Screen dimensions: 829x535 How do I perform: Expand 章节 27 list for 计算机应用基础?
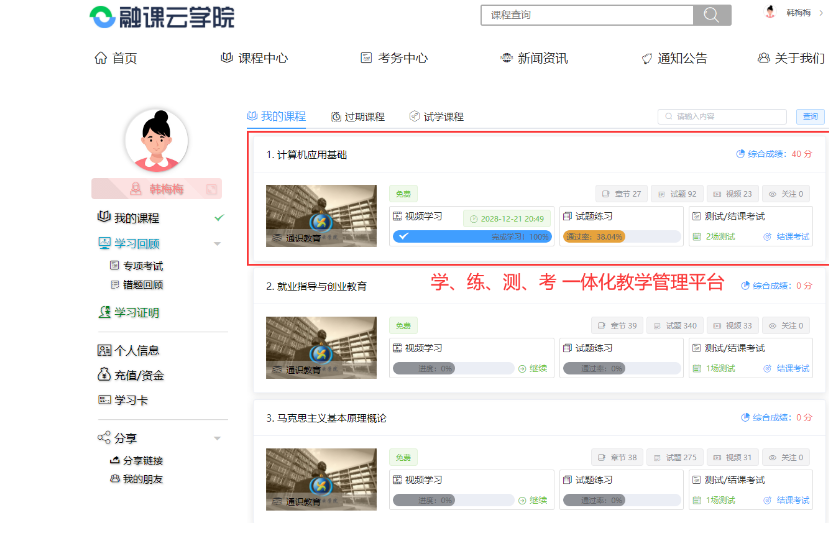(x=620, y=194)
